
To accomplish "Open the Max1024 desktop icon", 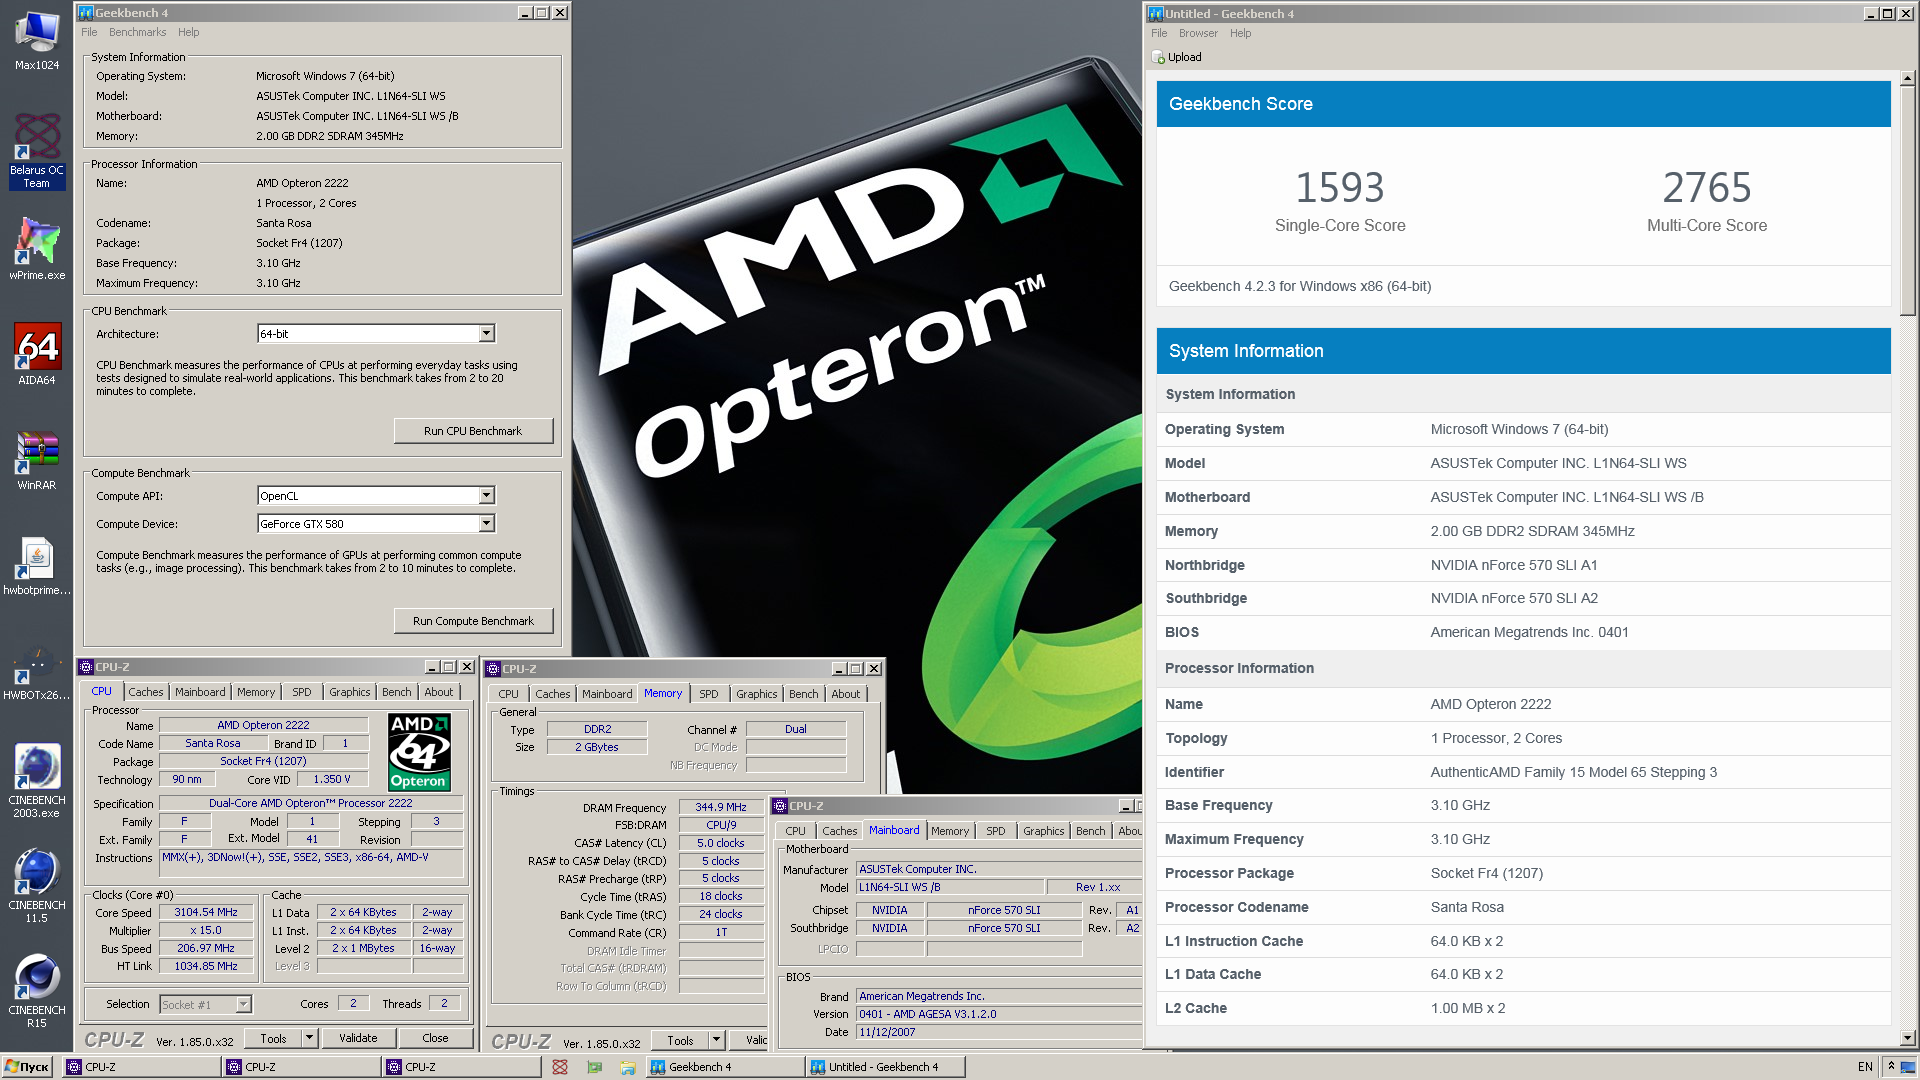I will (37, 40).
